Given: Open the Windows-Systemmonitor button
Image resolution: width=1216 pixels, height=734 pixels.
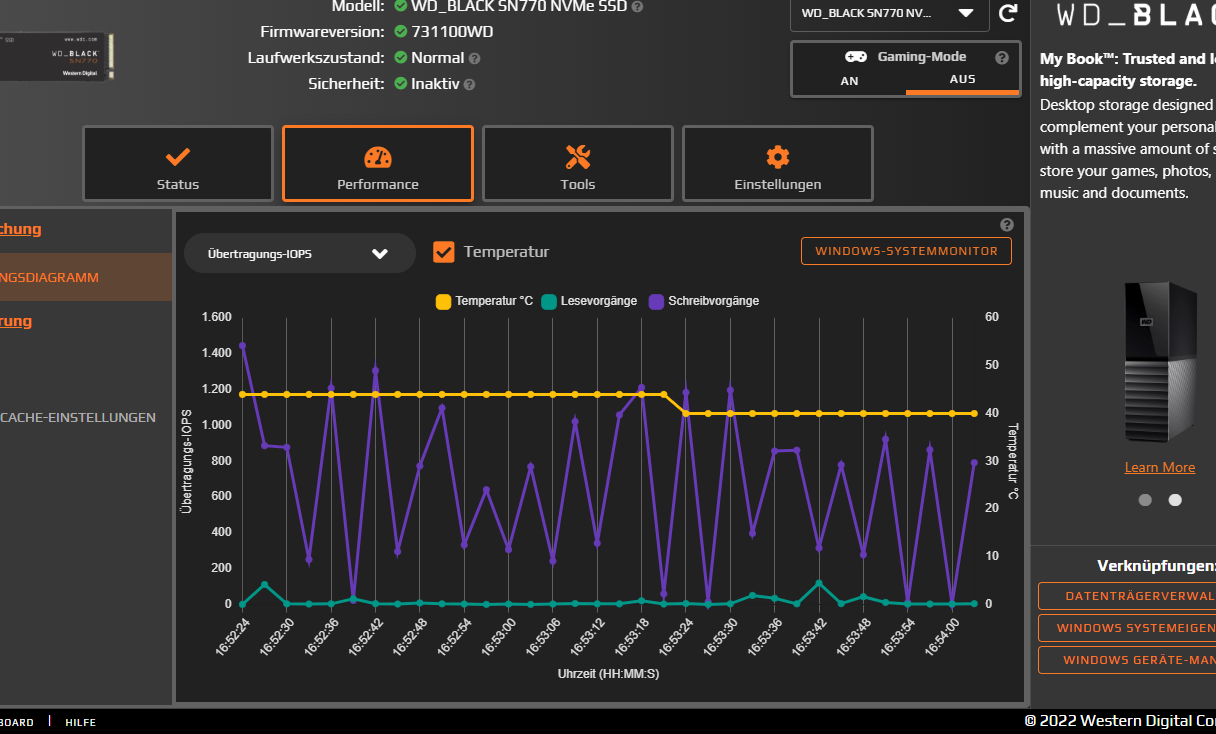Looking at the screenshot, I should pos(906,251).
